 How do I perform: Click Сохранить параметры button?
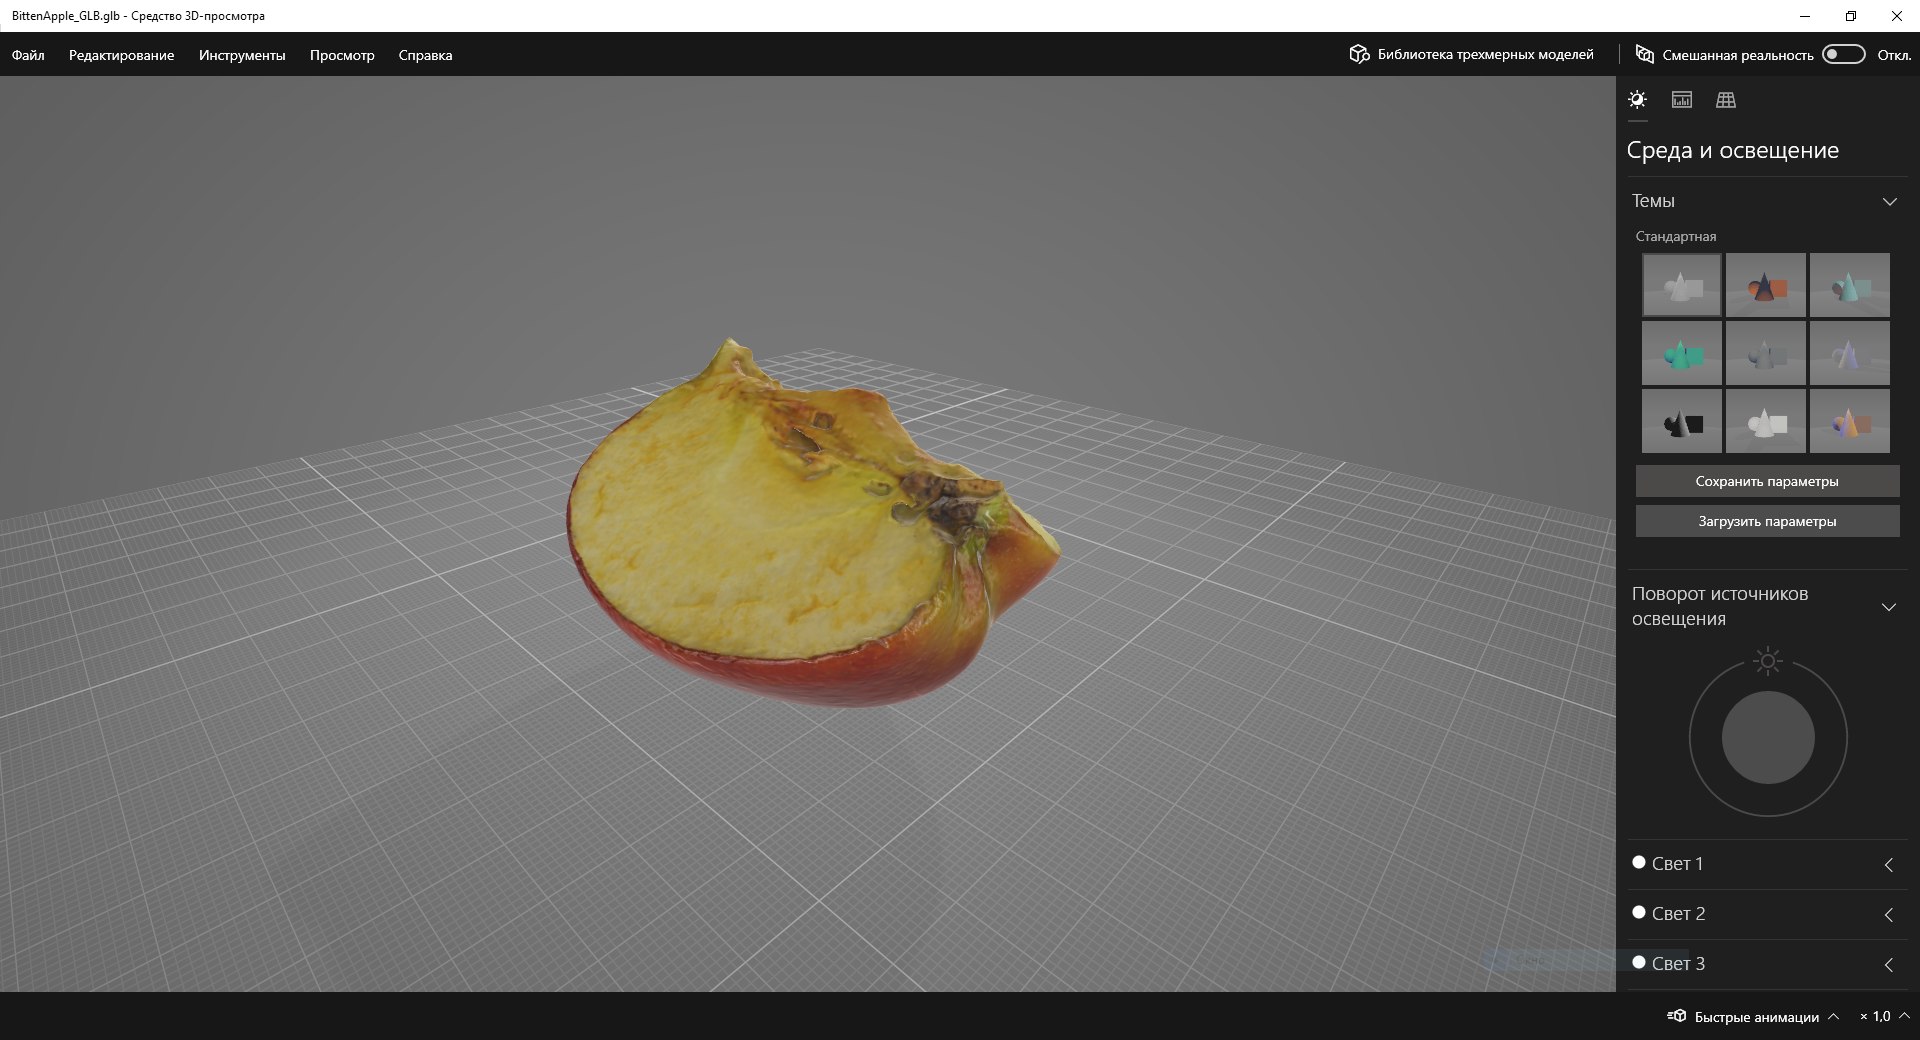click(1767, 481)
